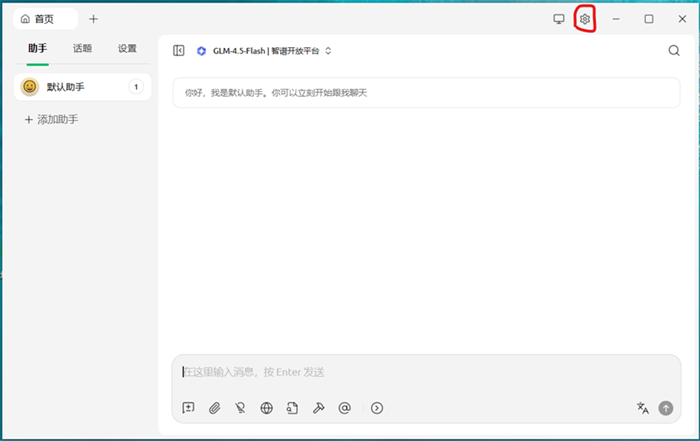700x441 pixels.
Task: Switch to the 话题 tab
Action: tap(82, 48)
